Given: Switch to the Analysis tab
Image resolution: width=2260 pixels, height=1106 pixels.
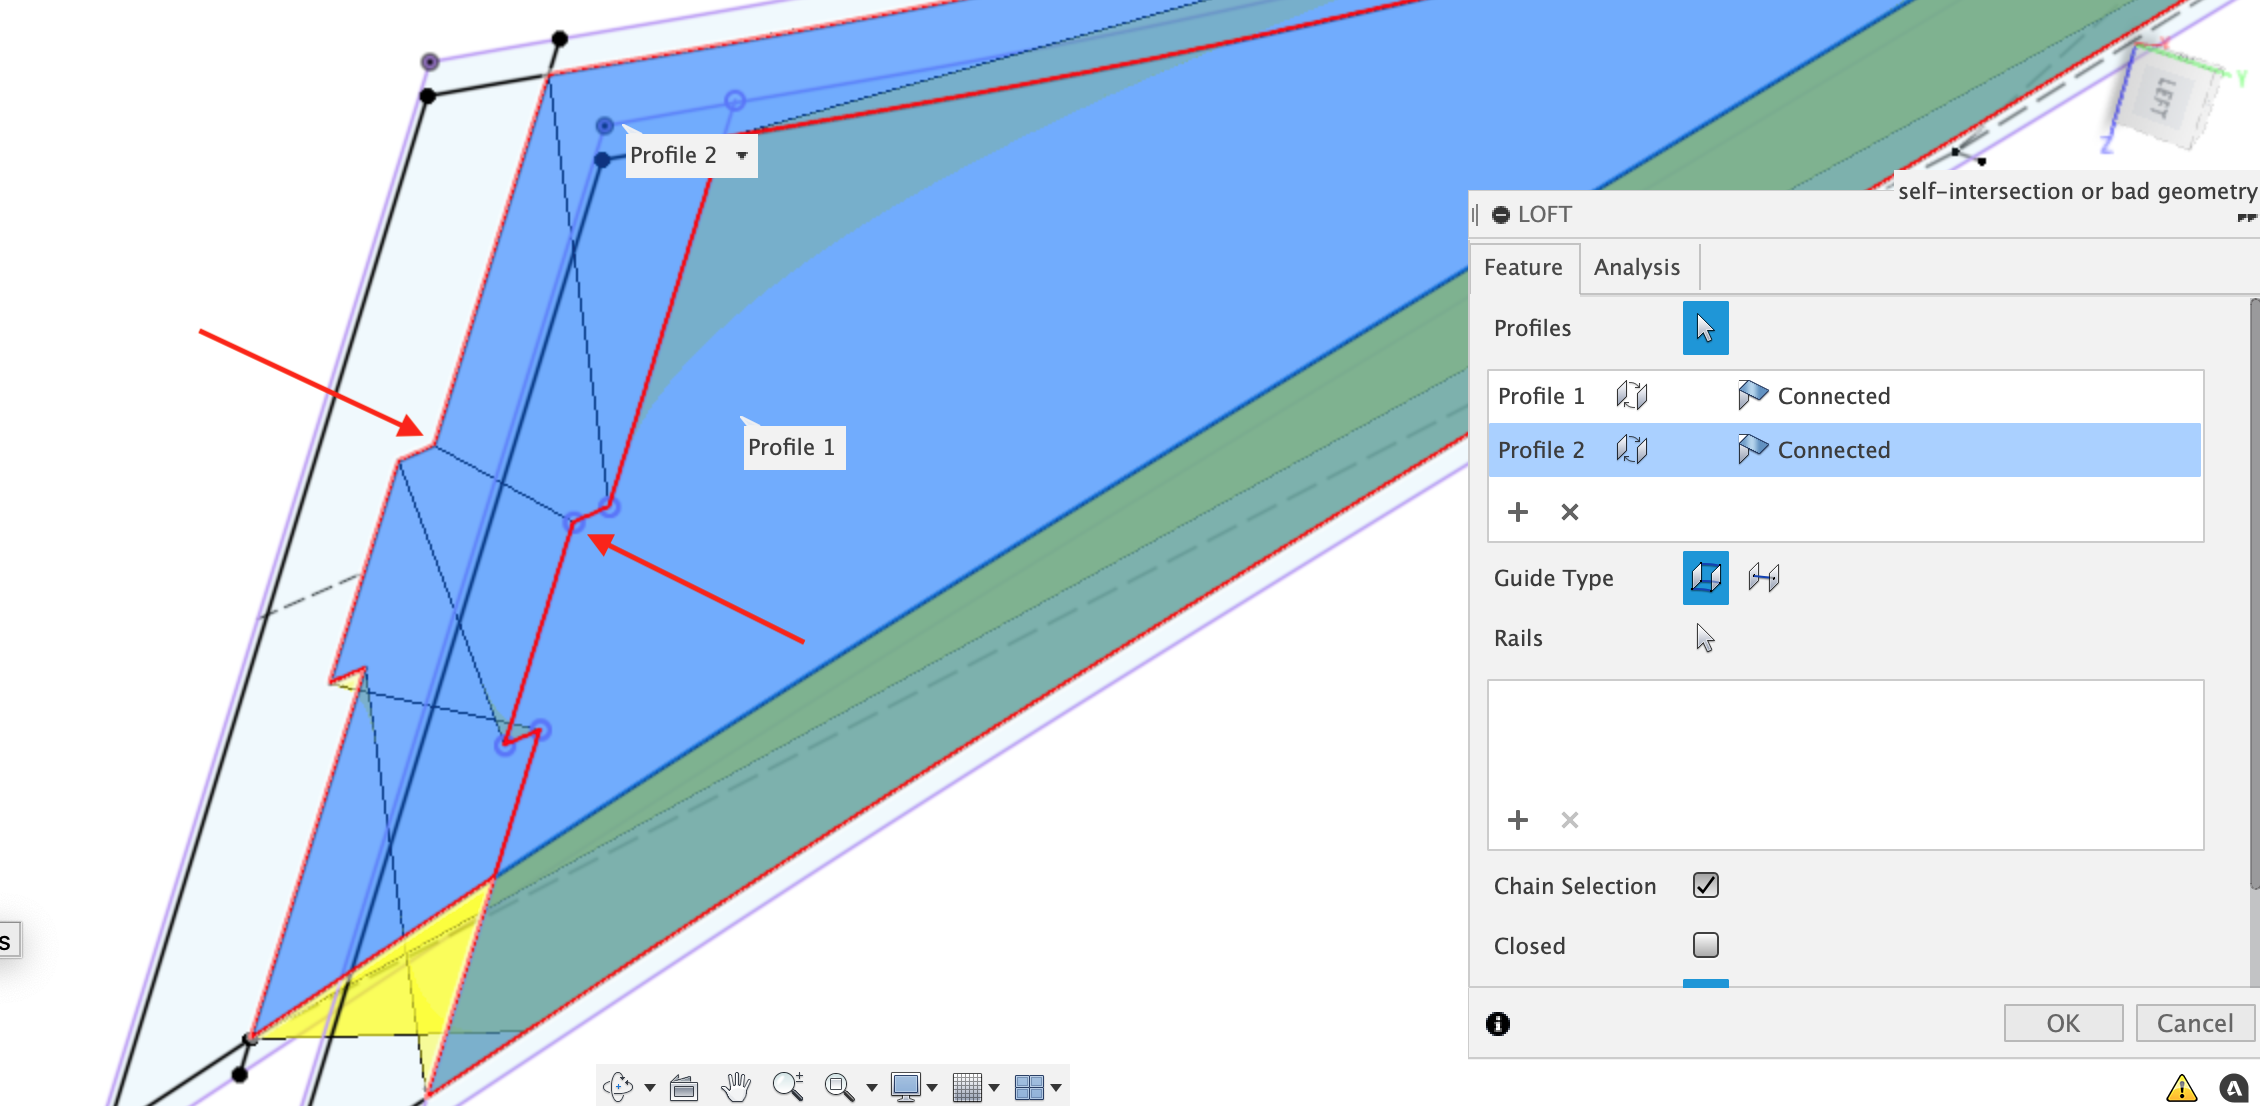Looking at the screenshot, I should tap(1637, 267).
